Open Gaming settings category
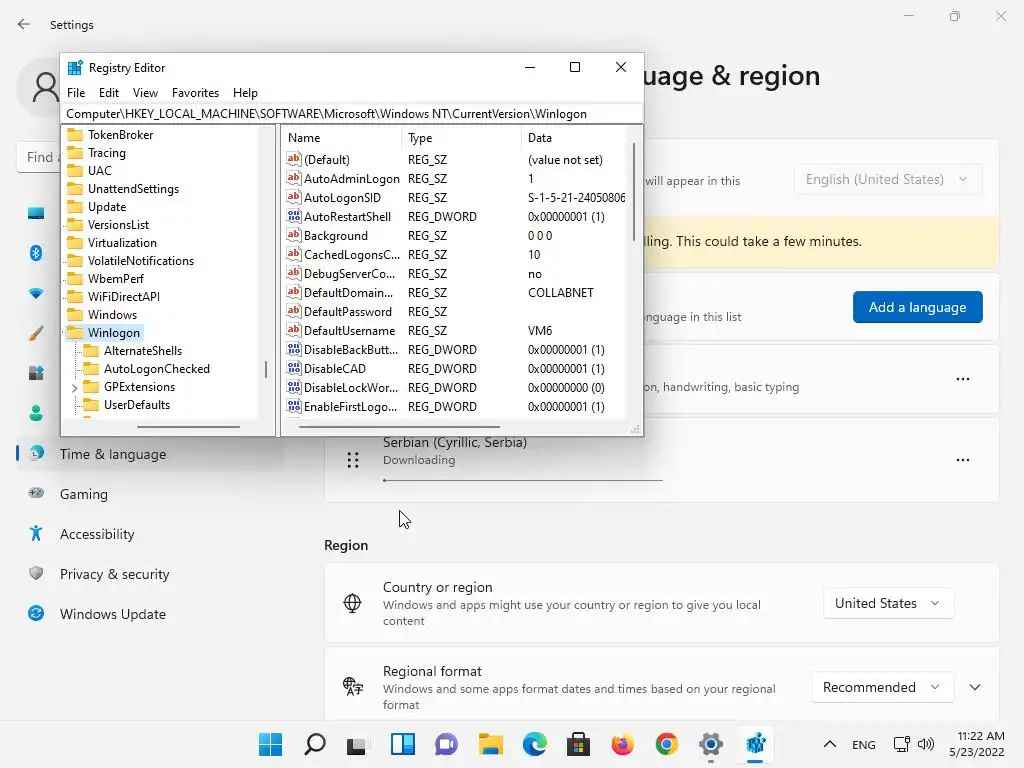The width and height of the screenshot is (1024, 768). (84, 494)
